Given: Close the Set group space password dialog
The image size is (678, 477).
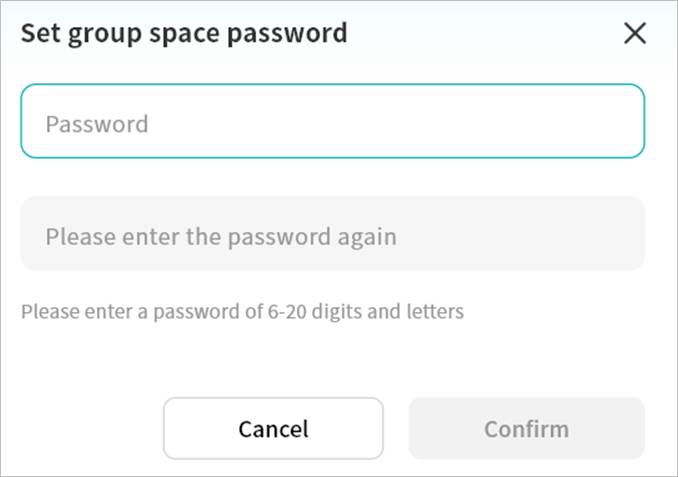Looking at the screenshot, I should 635,33.
